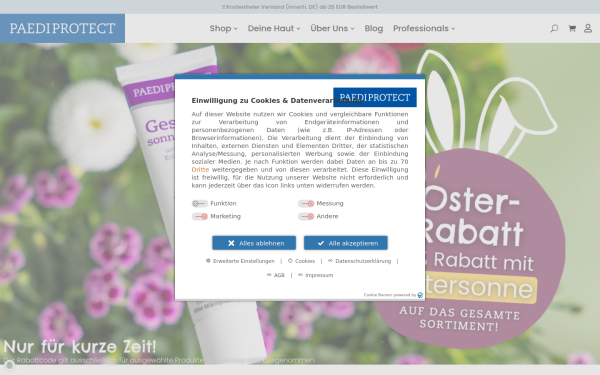
Task: Enable the Marketing cookie switch
Action: point(200,217)
